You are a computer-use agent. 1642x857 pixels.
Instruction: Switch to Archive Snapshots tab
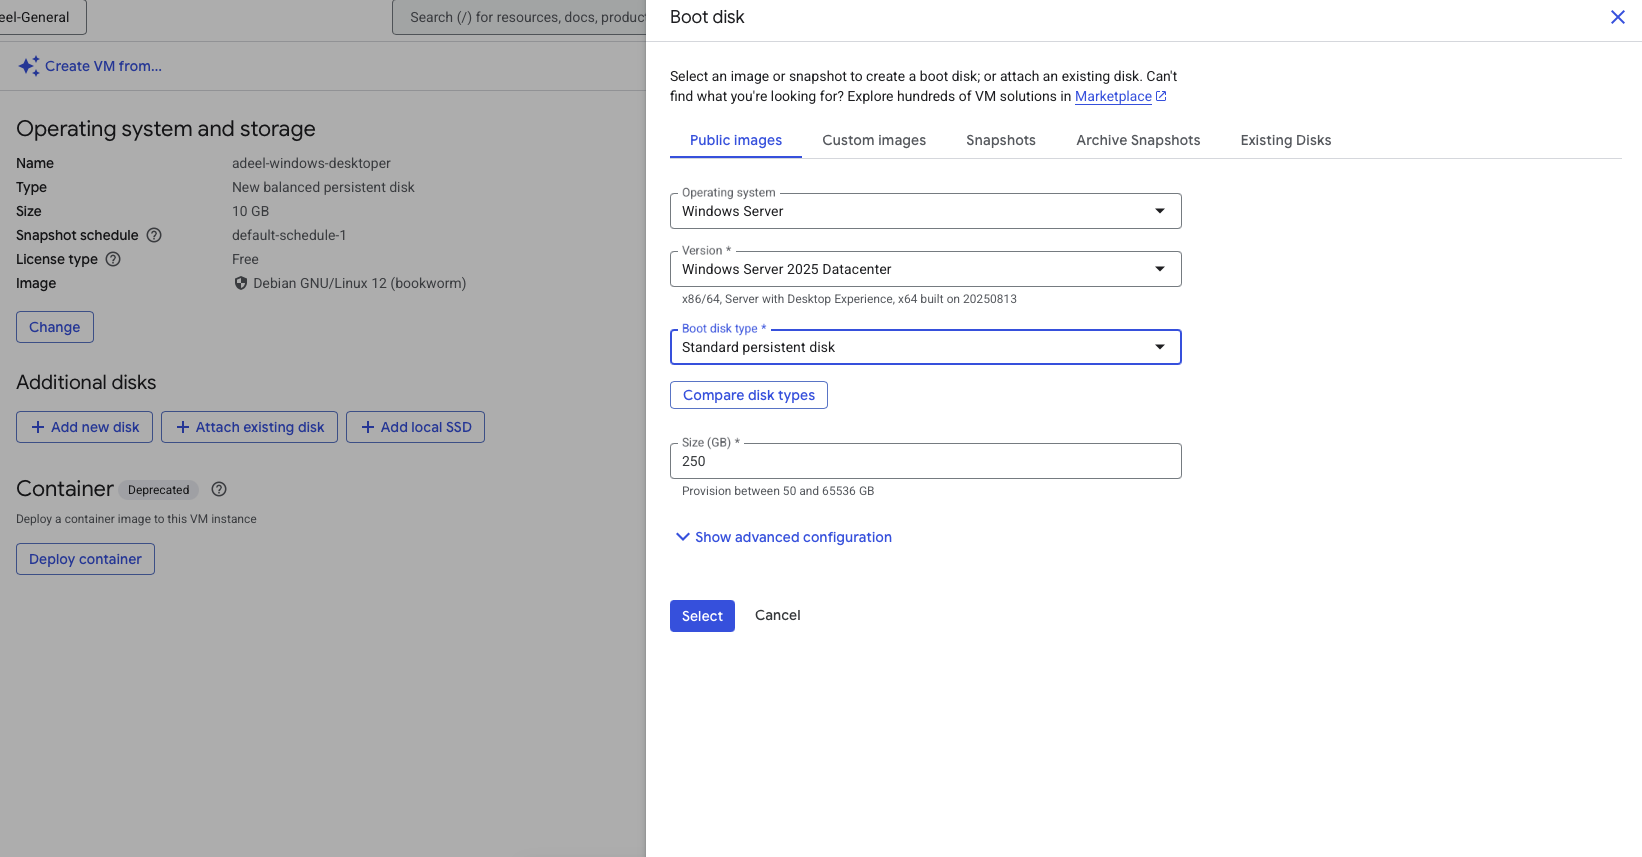point(1138,140)
